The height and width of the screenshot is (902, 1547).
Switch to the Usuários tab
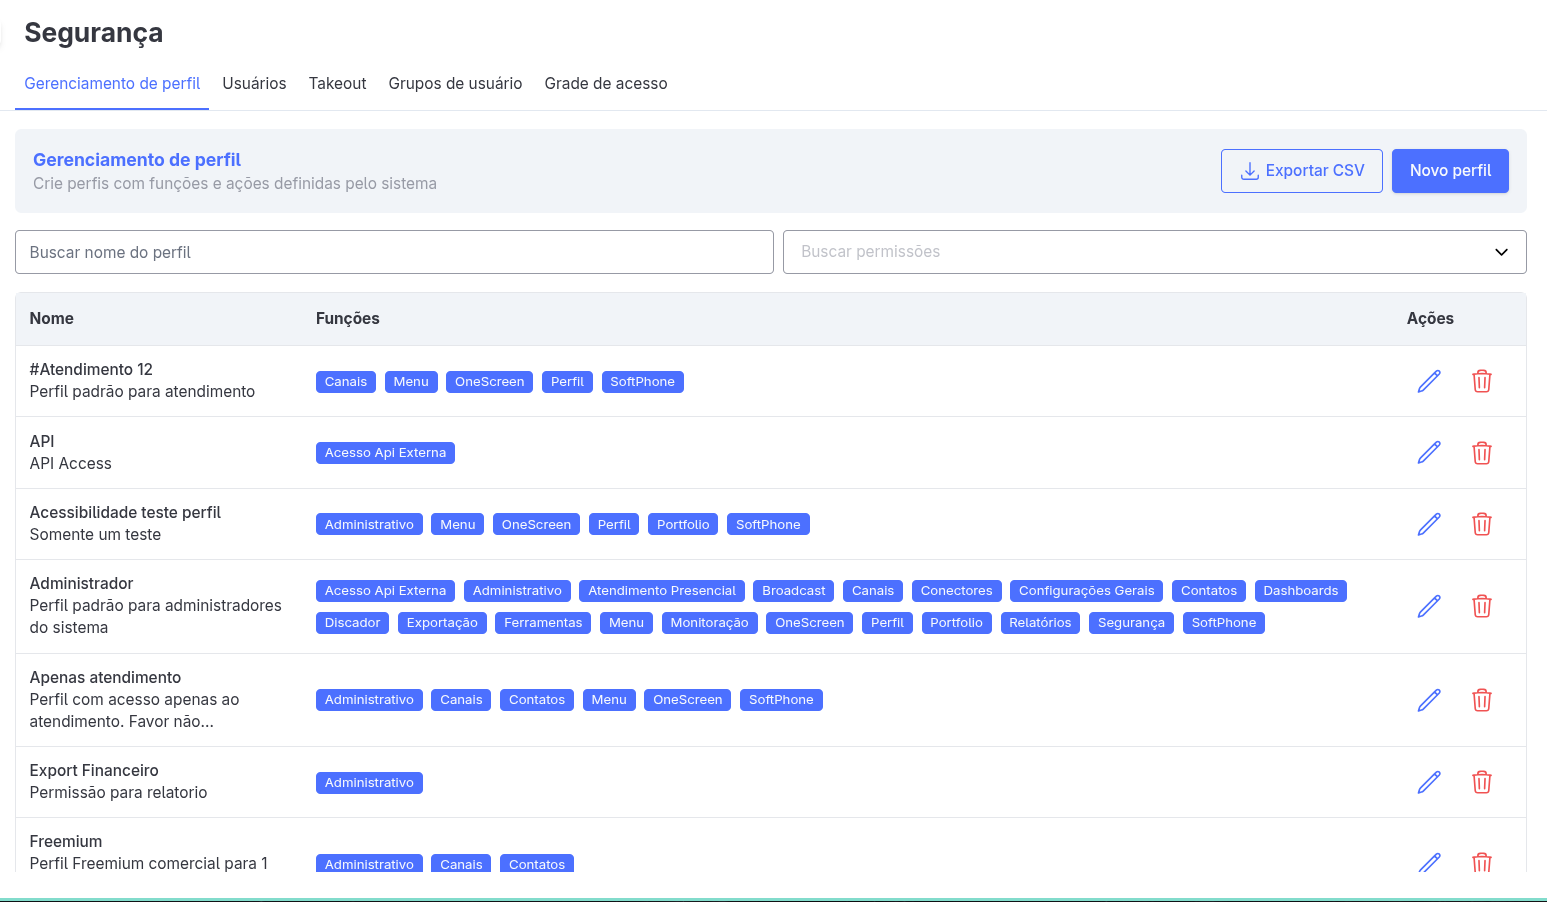coord(254,84)
